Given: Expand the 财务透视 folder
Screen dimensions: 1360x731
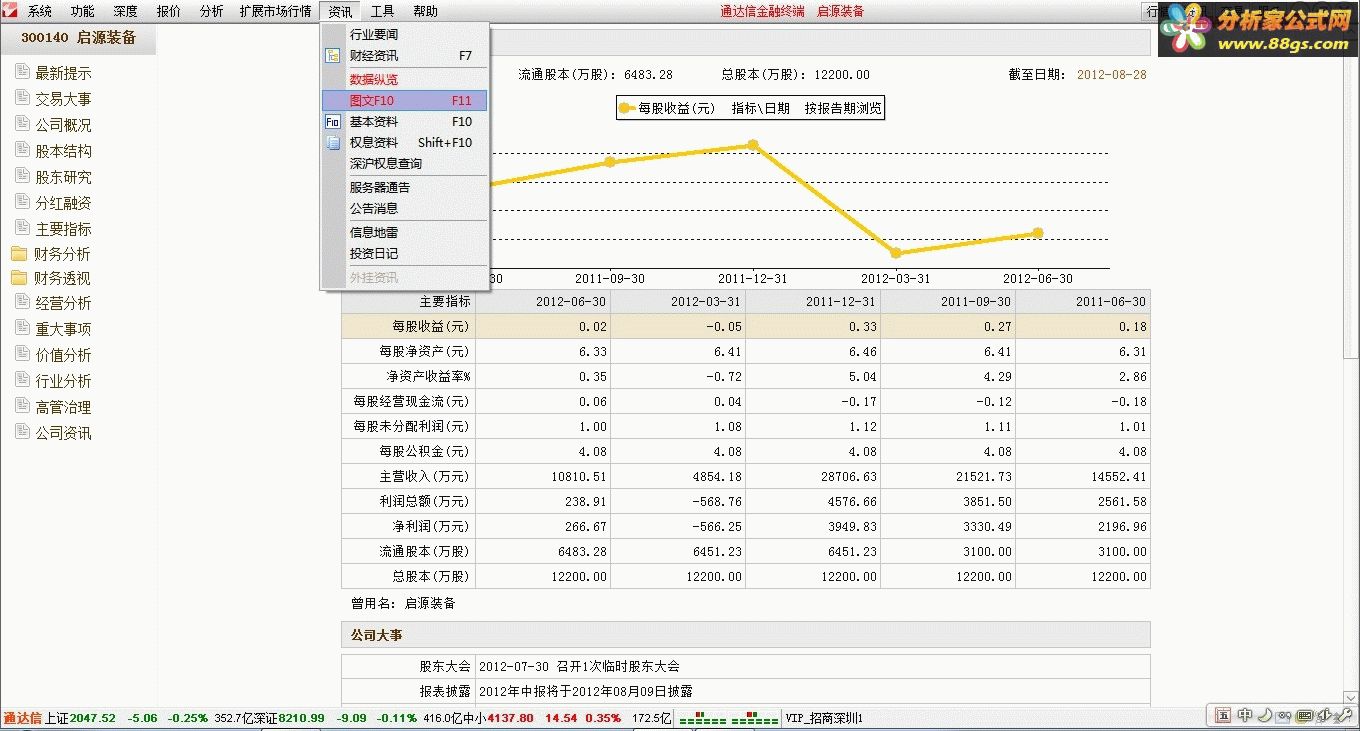Looking at the screenshot, I should click(x=64, y=278).
